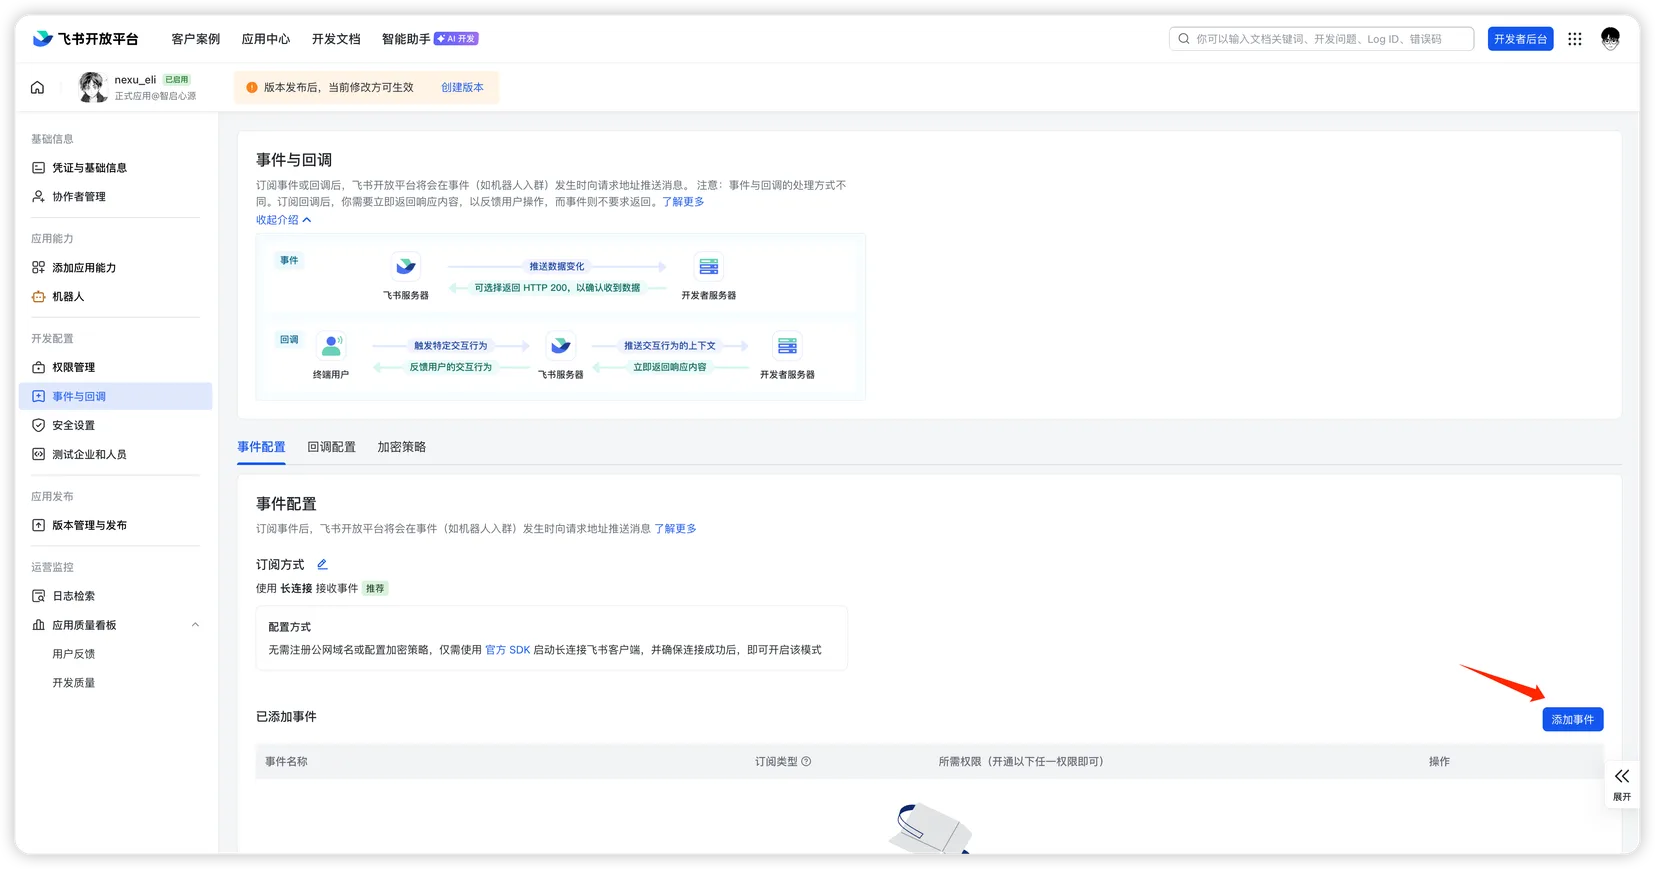Switch to the 加密策略 tab
The width and height of the screenshot is (1655, 869).
[x=401, y=447]
